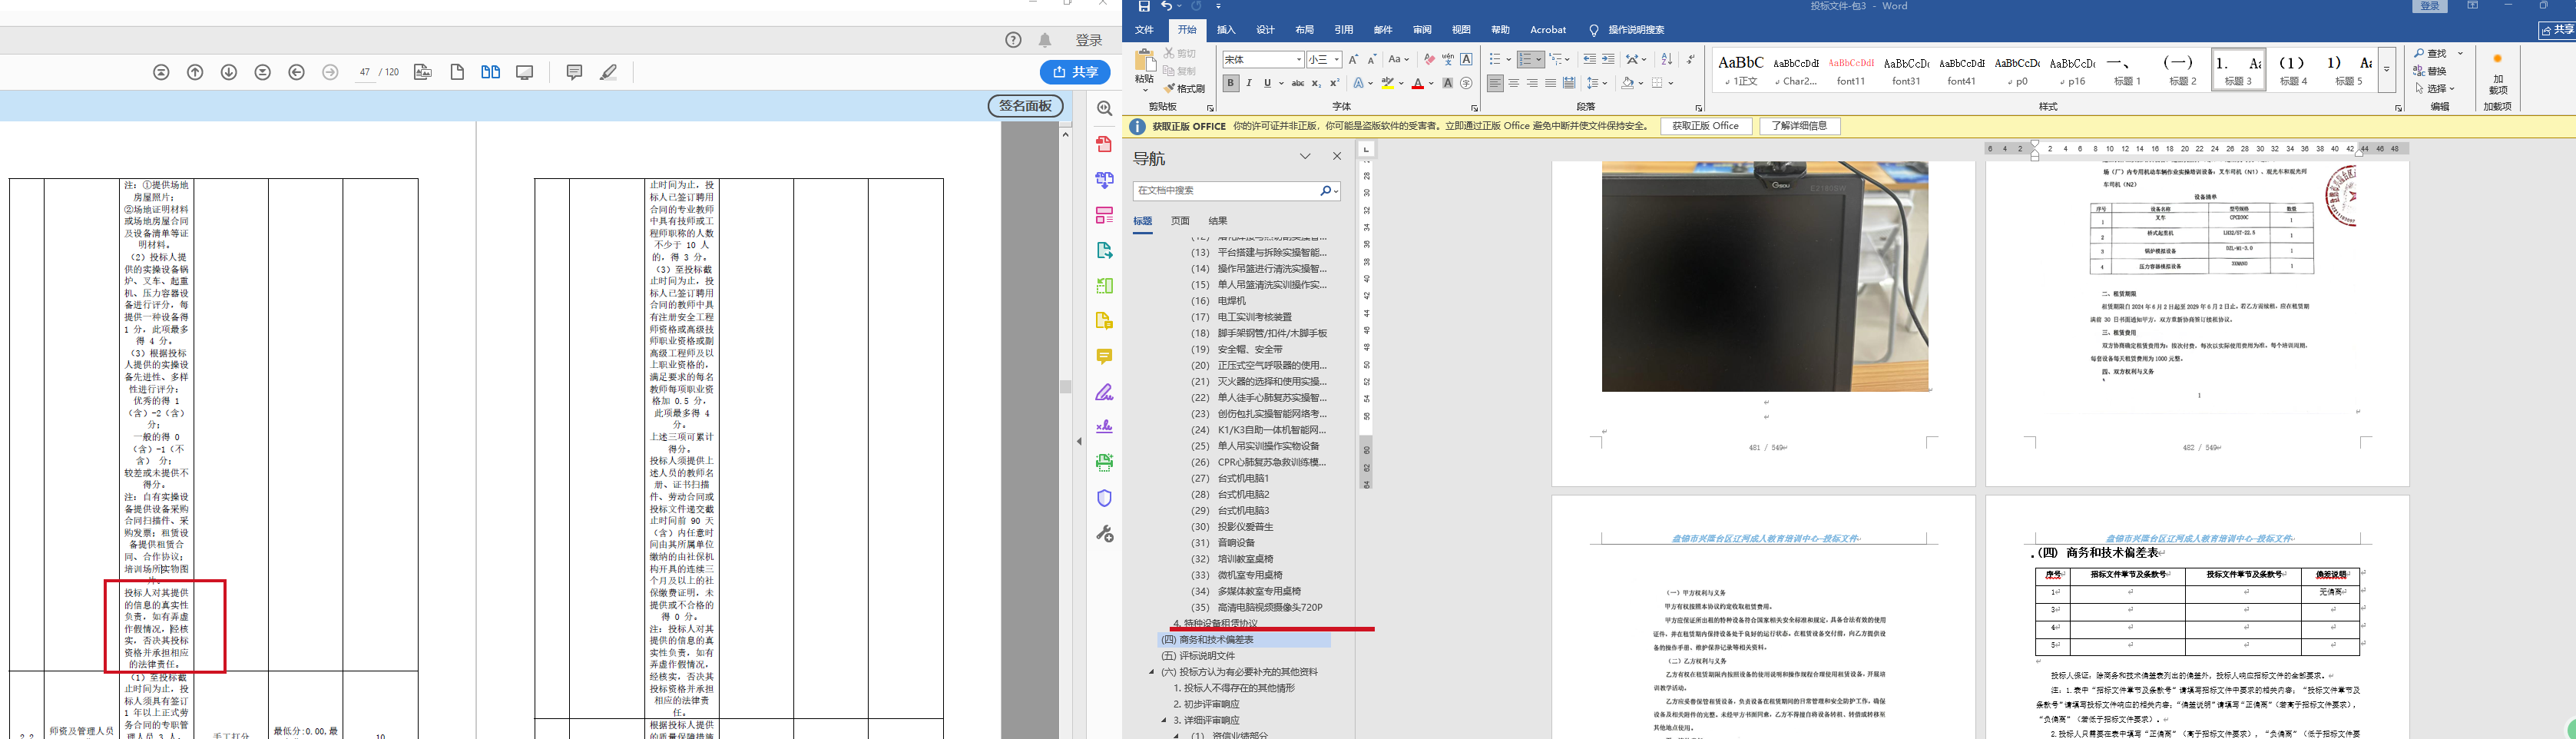Image resolution: width=2576 pixels, height=739 pixels.
Task: Sort paragraphs with the A-Z sort icon
Action: click(1666, 60)
